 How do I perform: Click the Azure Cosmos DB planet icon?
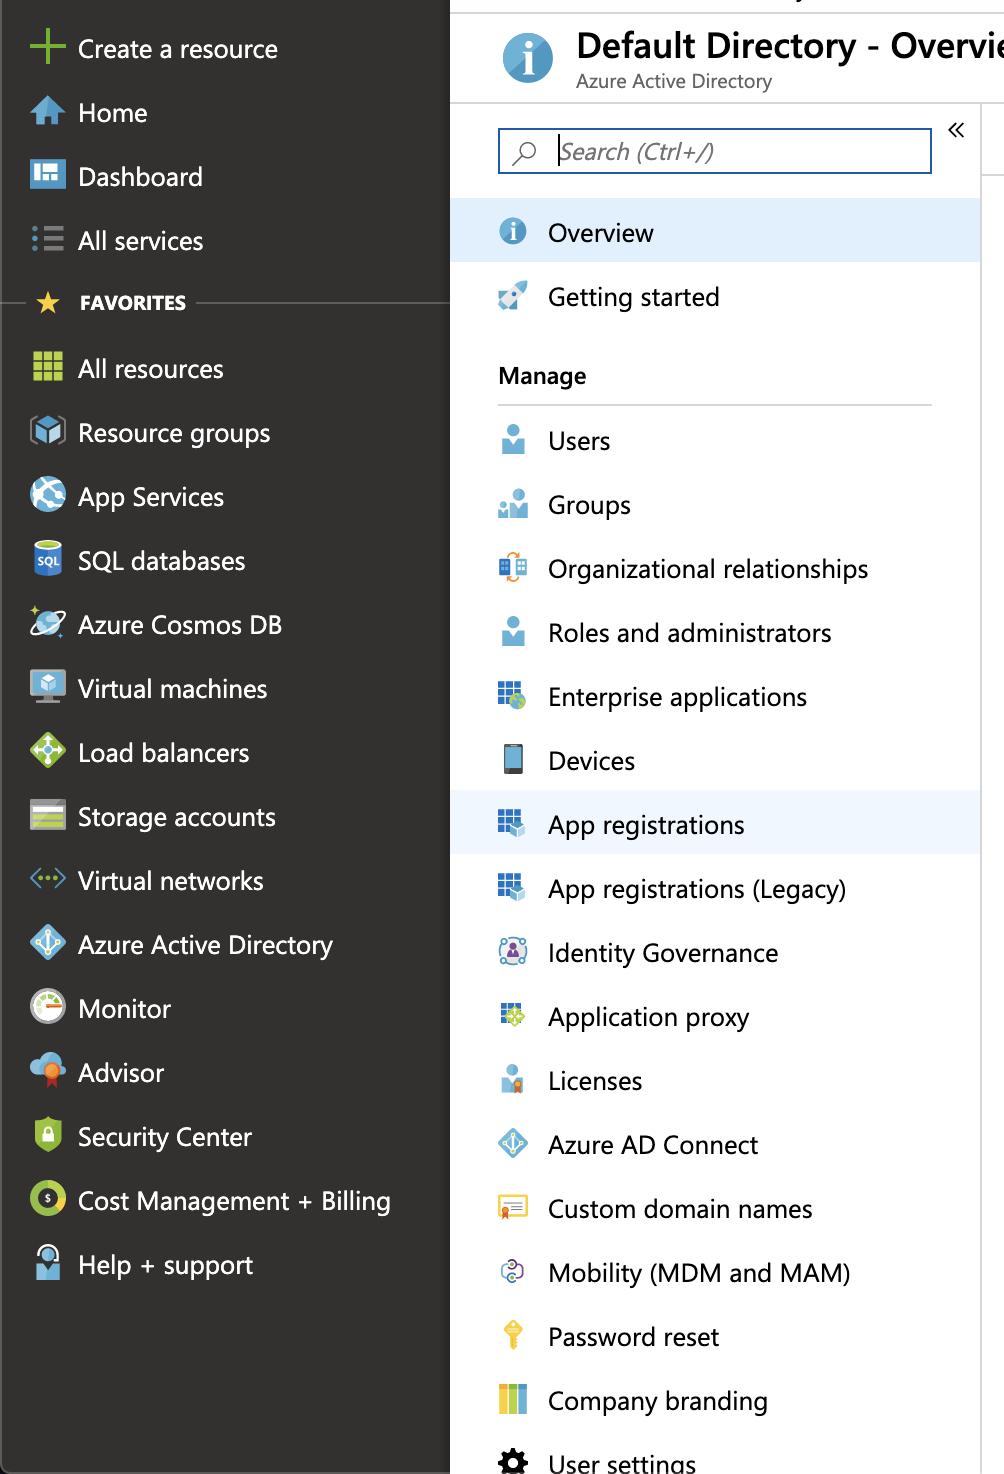click(x=47, y=623)
